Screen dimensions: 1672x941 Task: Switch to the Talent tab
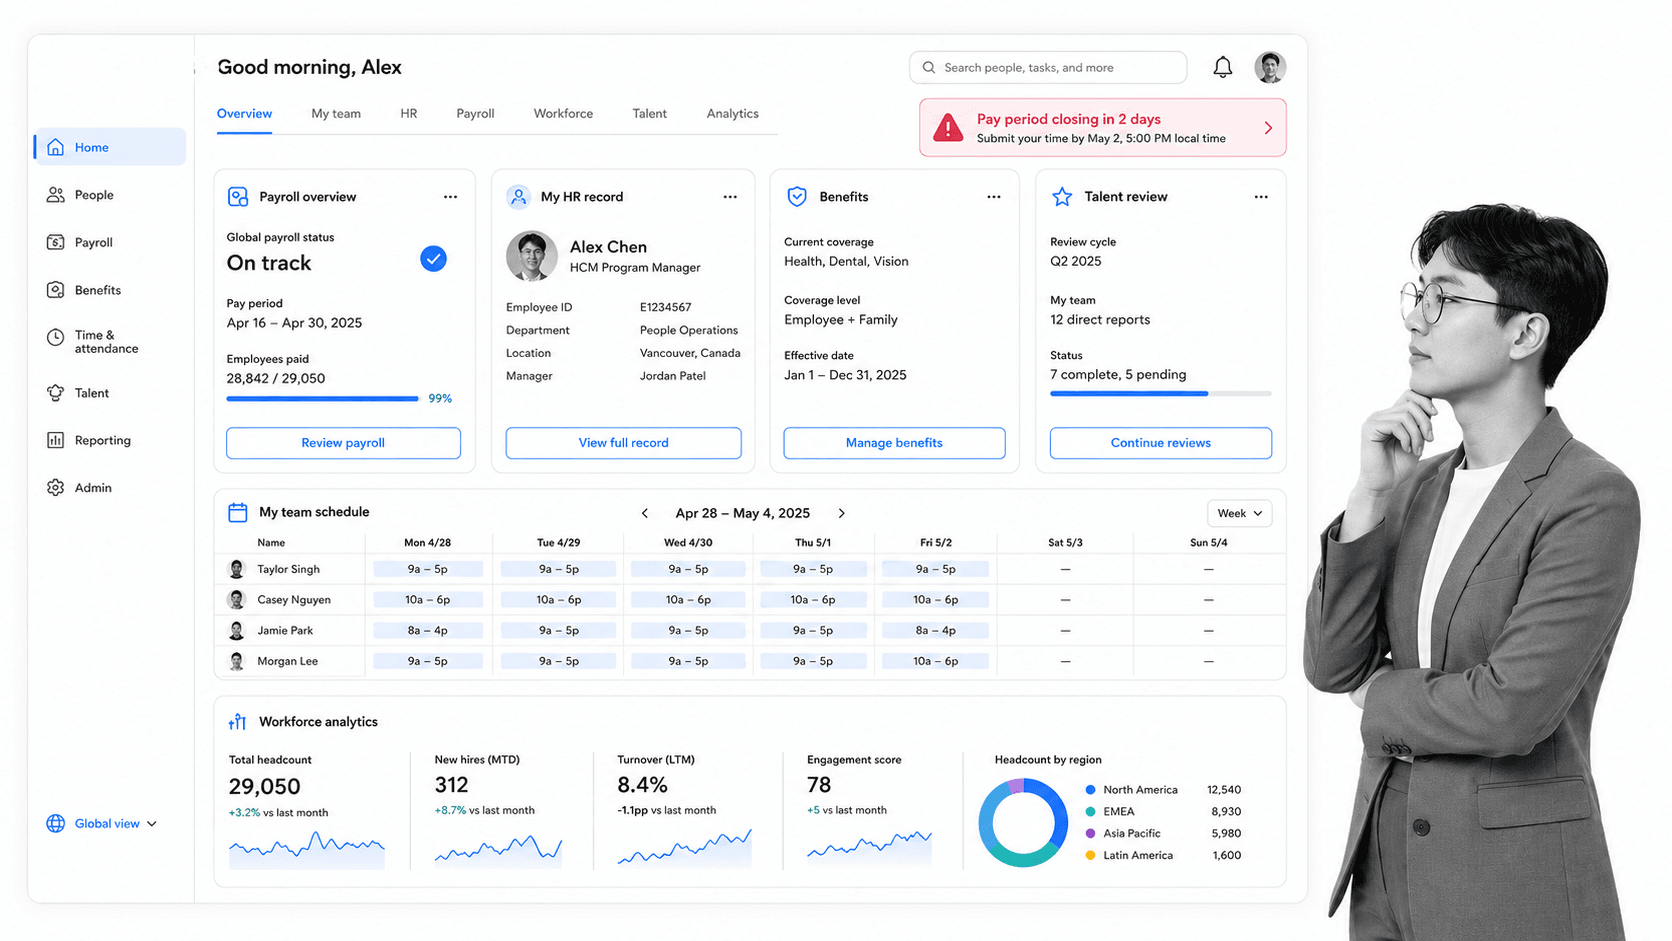(650, 114)
